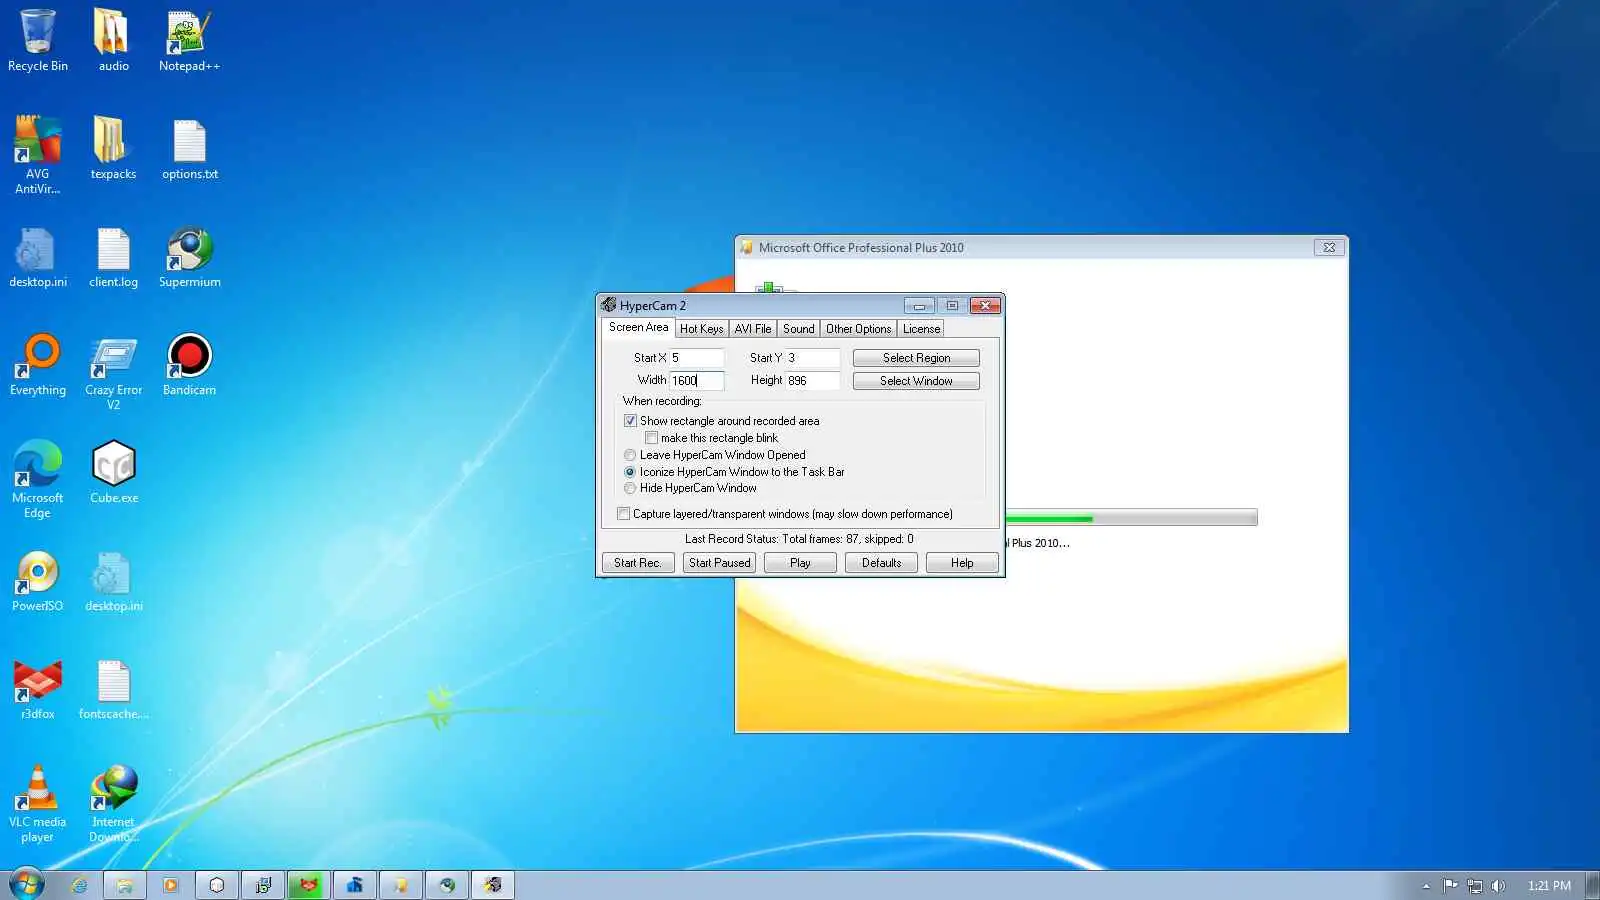The width and height of the screenshot is (1600, 900).
Task: Click the HyperCam 2 title bar text
Action: pos(653,306)
